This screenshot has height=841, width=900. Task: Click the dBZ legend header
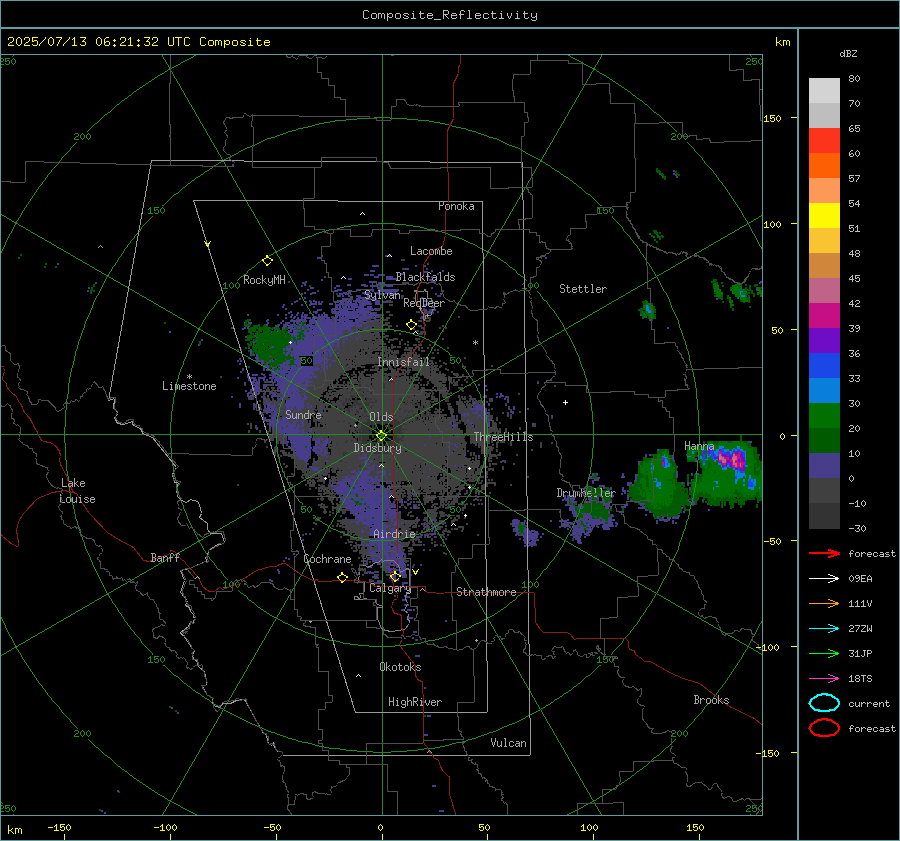tap(848, 54)
